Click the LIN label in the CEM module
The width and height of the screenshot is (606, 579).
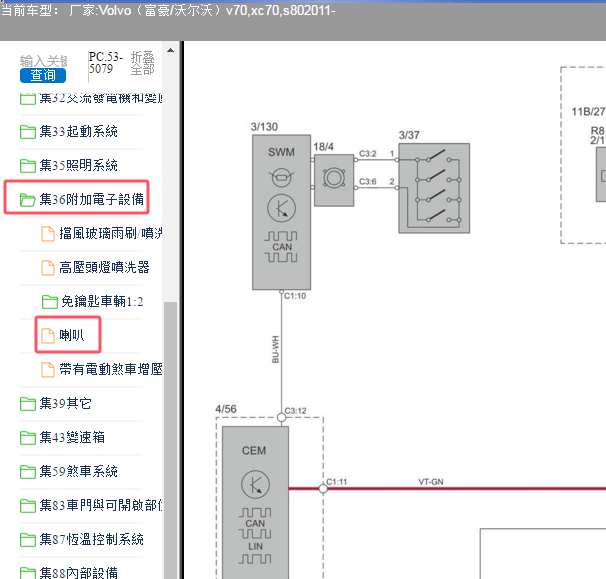(255, 547)
